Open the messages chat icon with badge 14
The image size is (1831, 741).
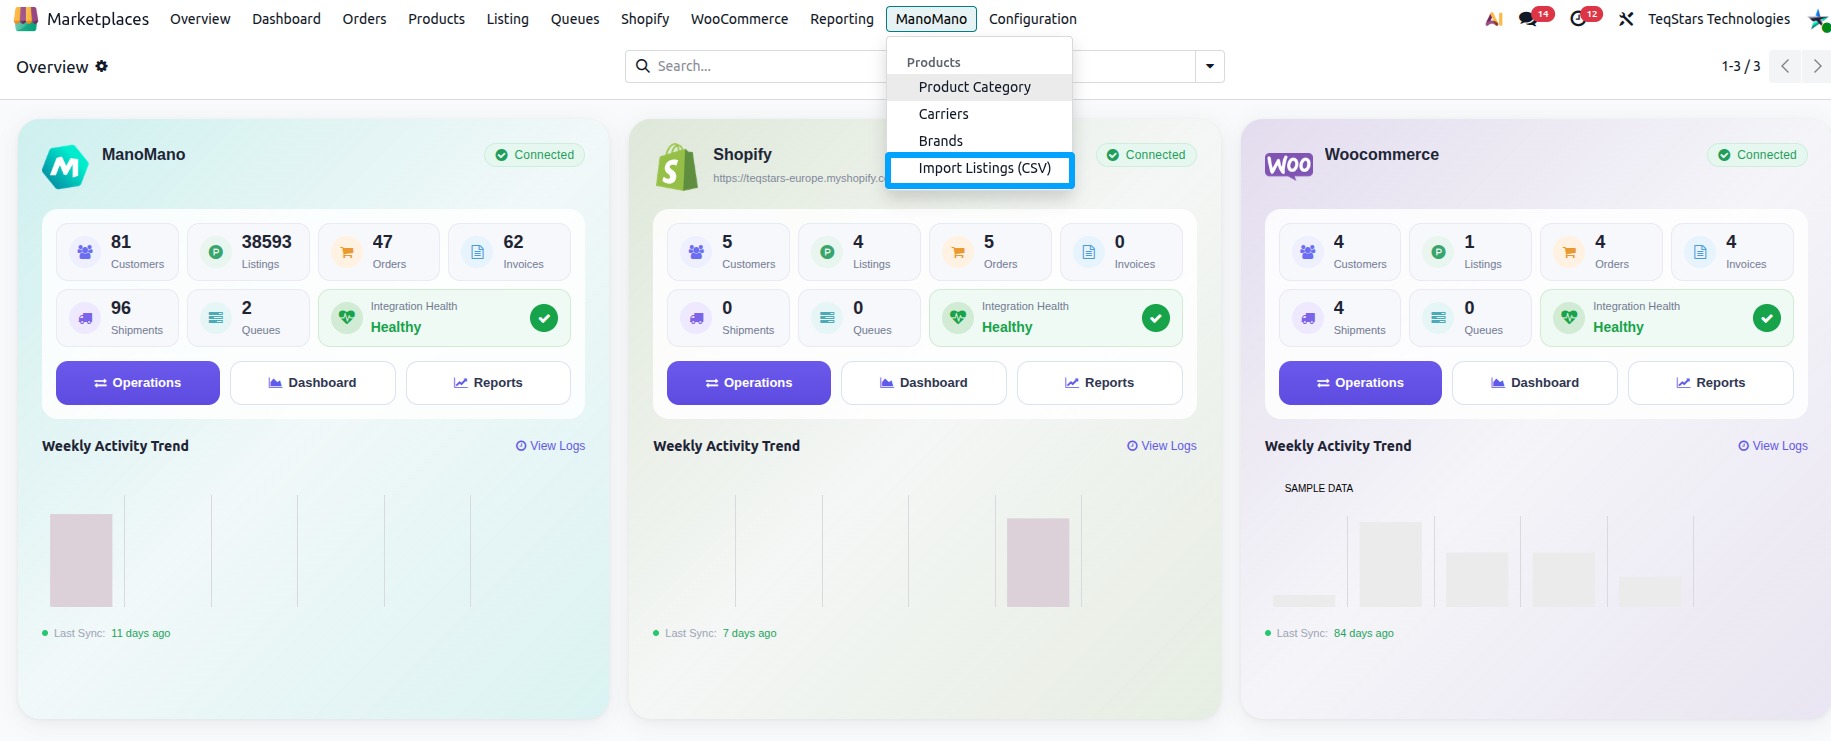[x=1528, y=19]
